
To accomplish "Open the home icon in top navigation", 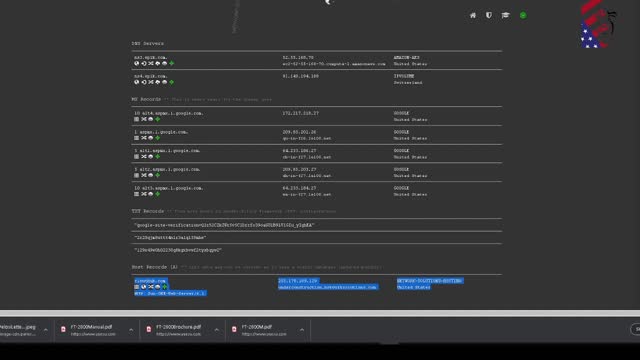I will tap(473, 15).
